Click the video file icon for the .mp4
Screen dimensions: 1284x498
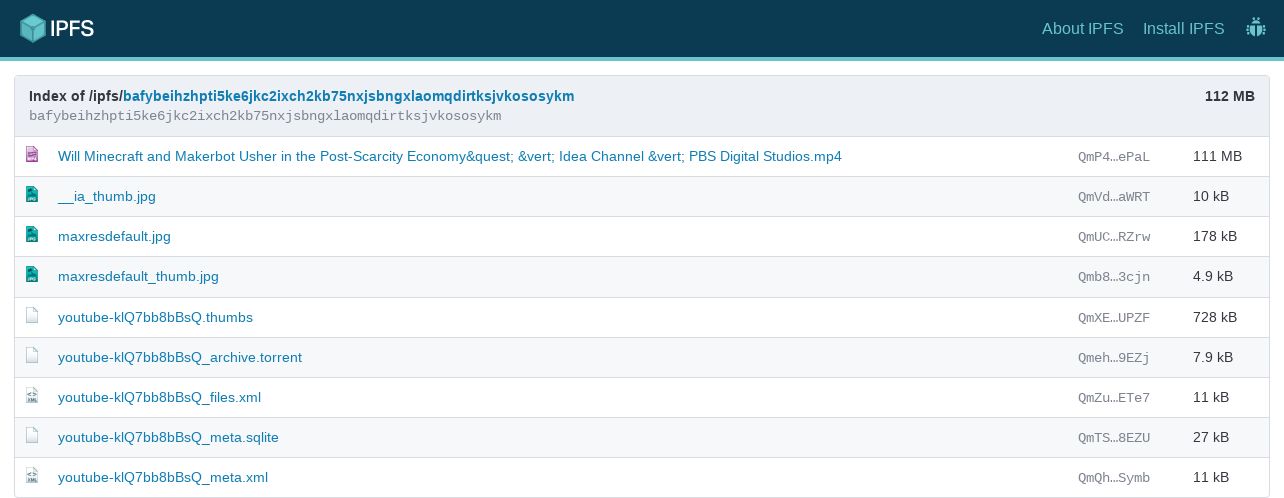[32, 155]
